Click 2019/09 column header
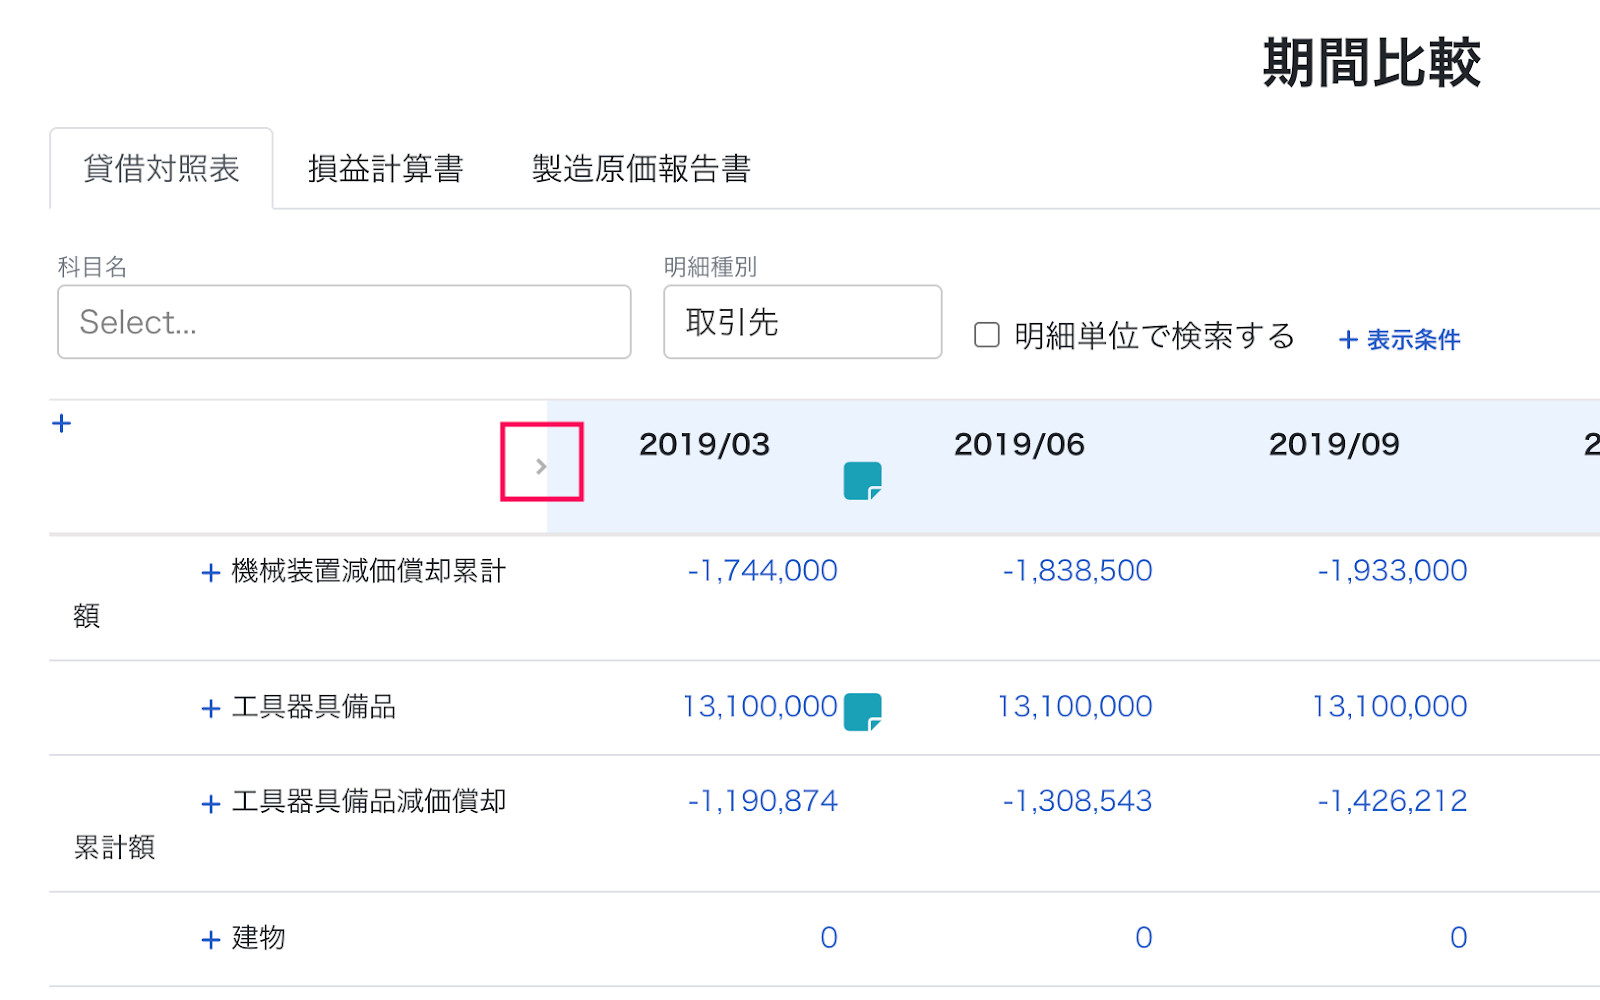 (x=1334, y=444)
